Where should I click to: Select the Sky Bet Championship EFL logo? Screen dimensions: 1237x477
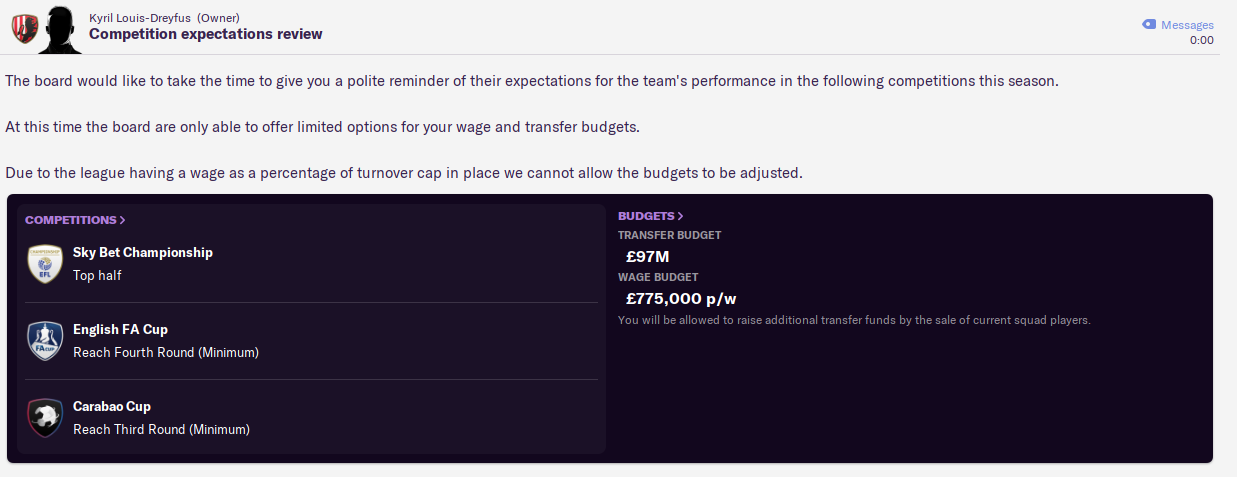45,264
